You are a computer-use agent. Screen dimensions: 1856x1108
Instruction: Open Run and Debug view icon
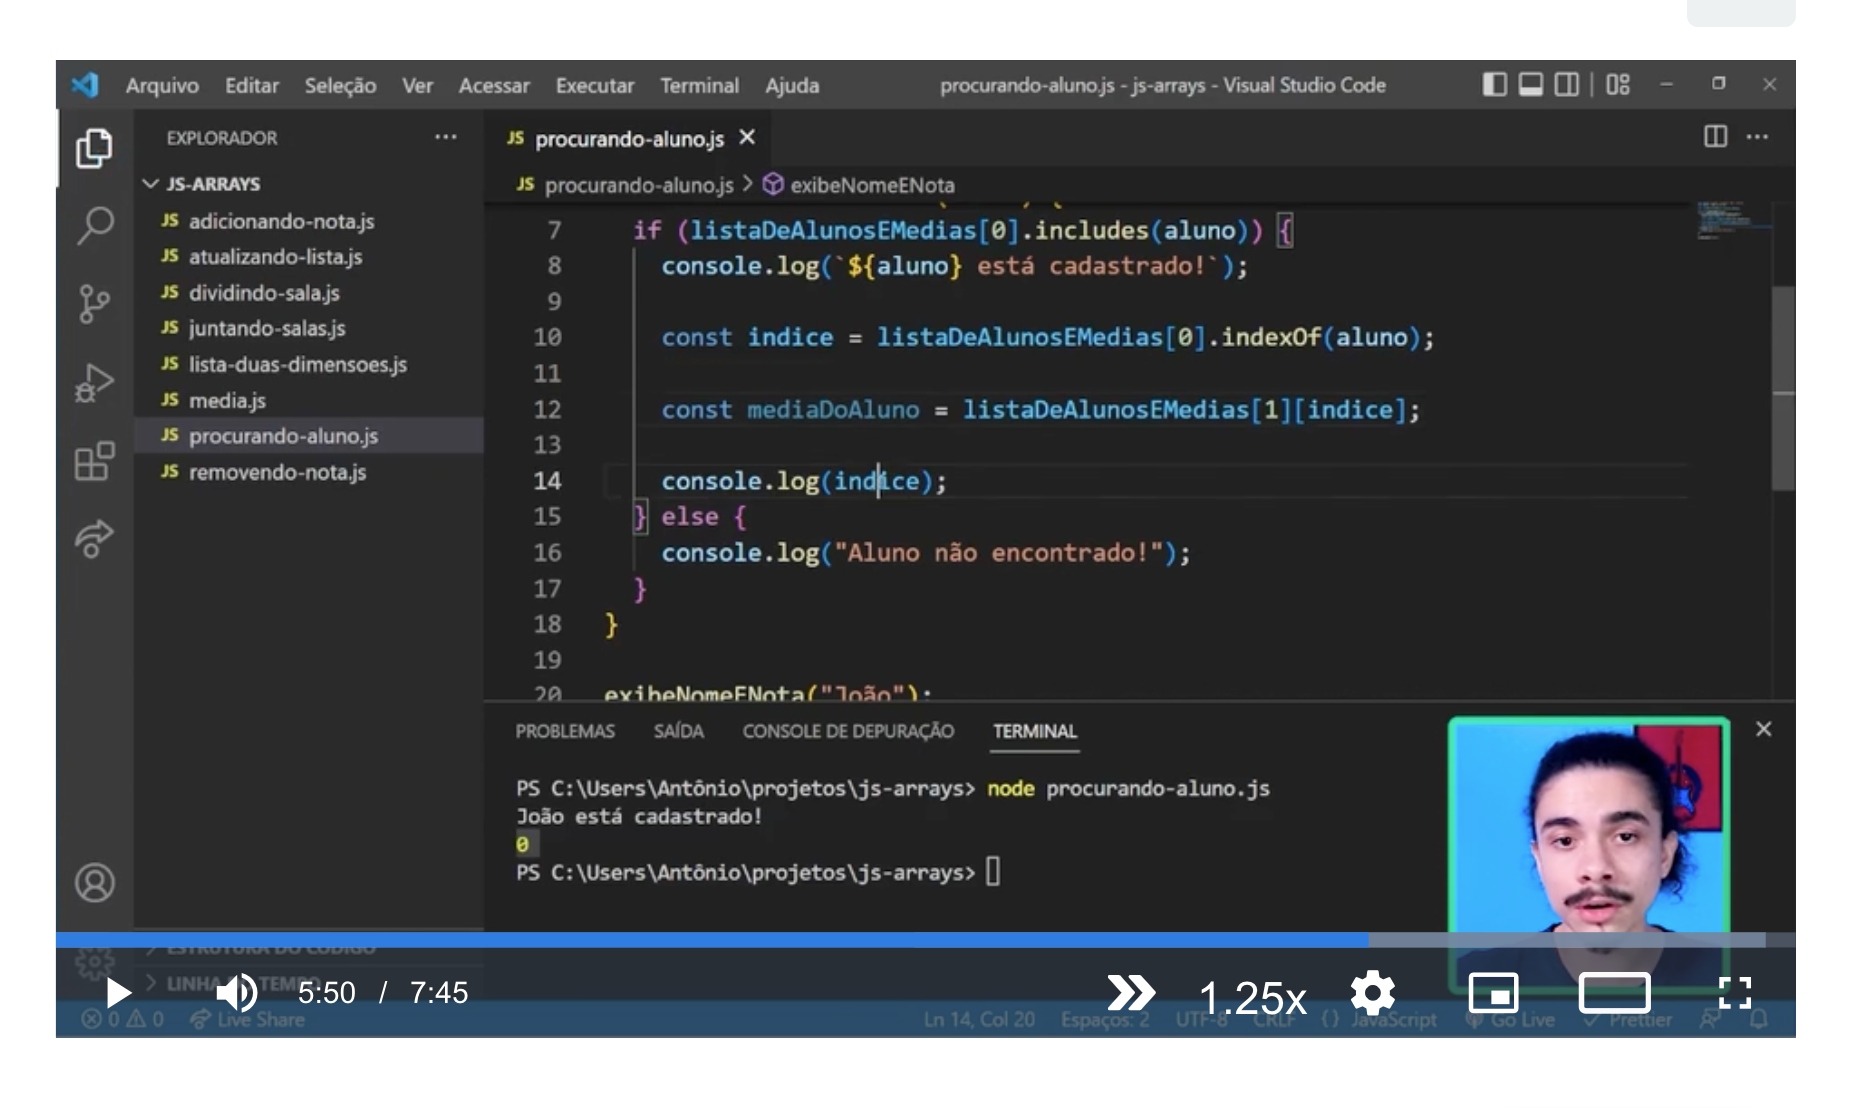tap(94, 383)
